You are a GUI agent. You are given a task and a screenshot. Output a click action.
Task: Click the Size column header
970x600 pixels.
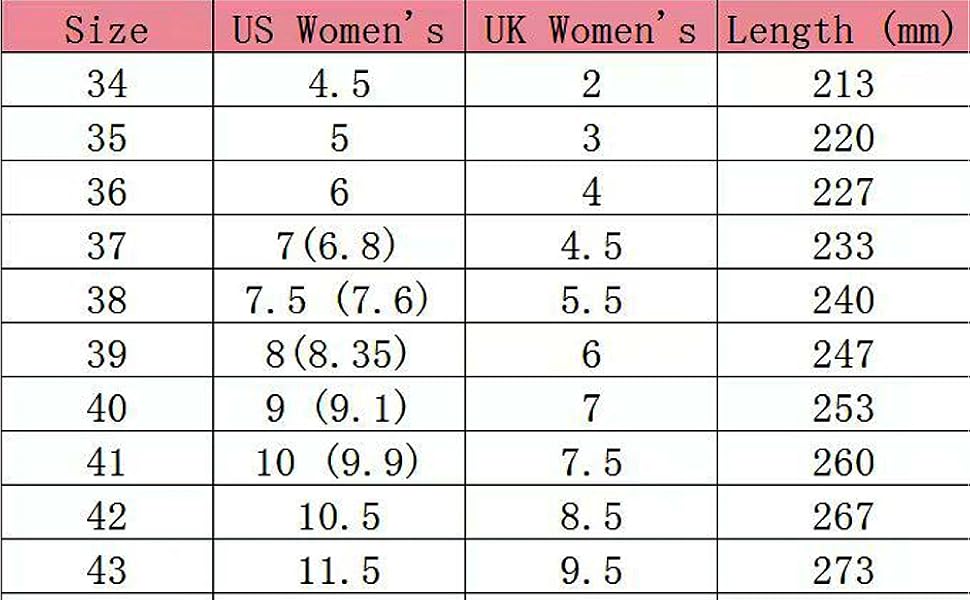(x=107, y=27)
